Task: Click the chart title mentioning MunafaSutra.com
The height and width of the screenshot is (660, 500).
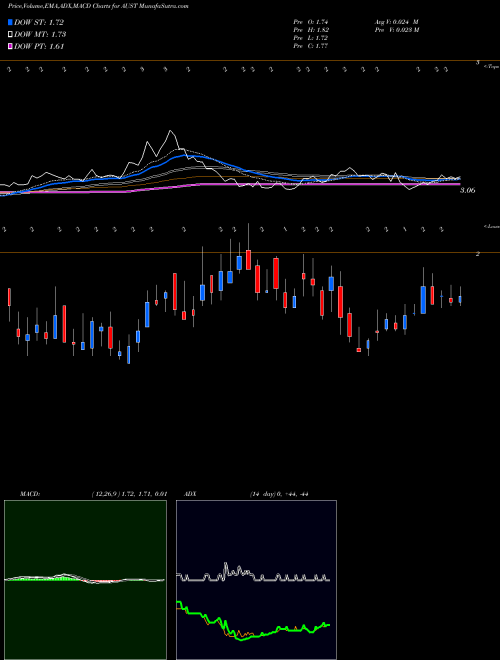Action: 98,6
